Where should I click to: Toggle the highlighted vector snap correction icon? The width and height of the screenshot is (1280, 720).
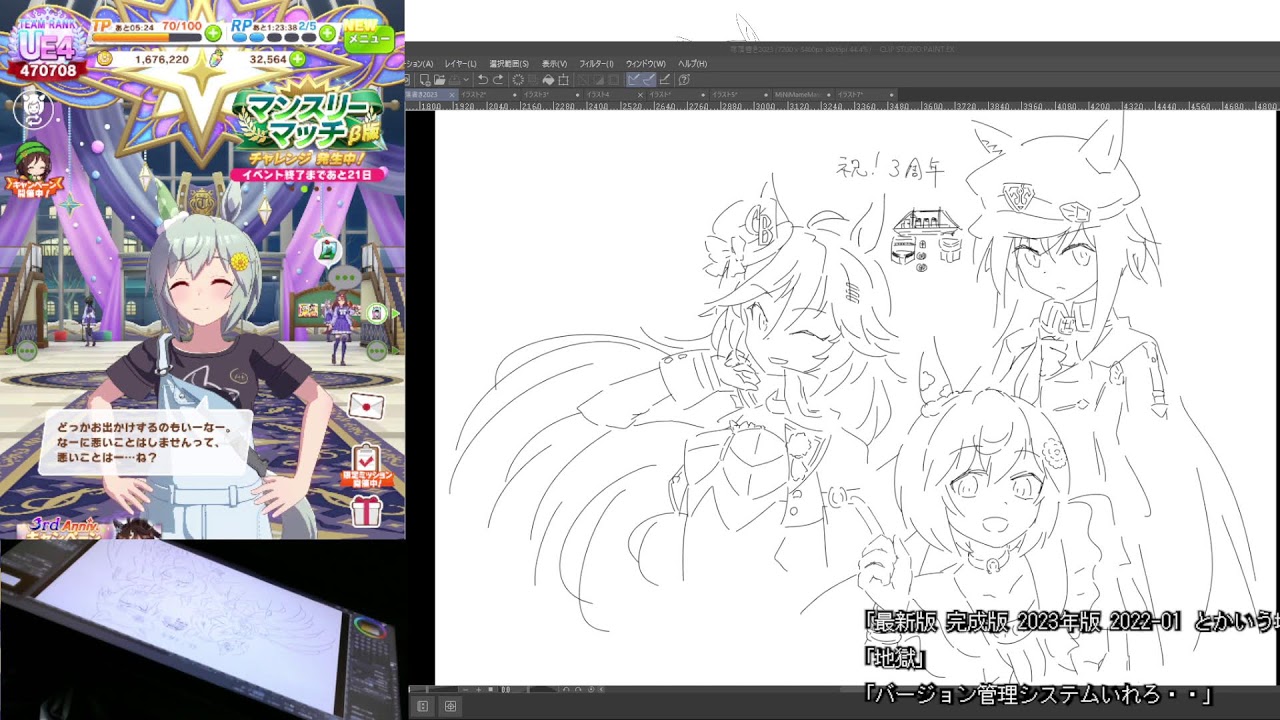[x=631, y=80]
